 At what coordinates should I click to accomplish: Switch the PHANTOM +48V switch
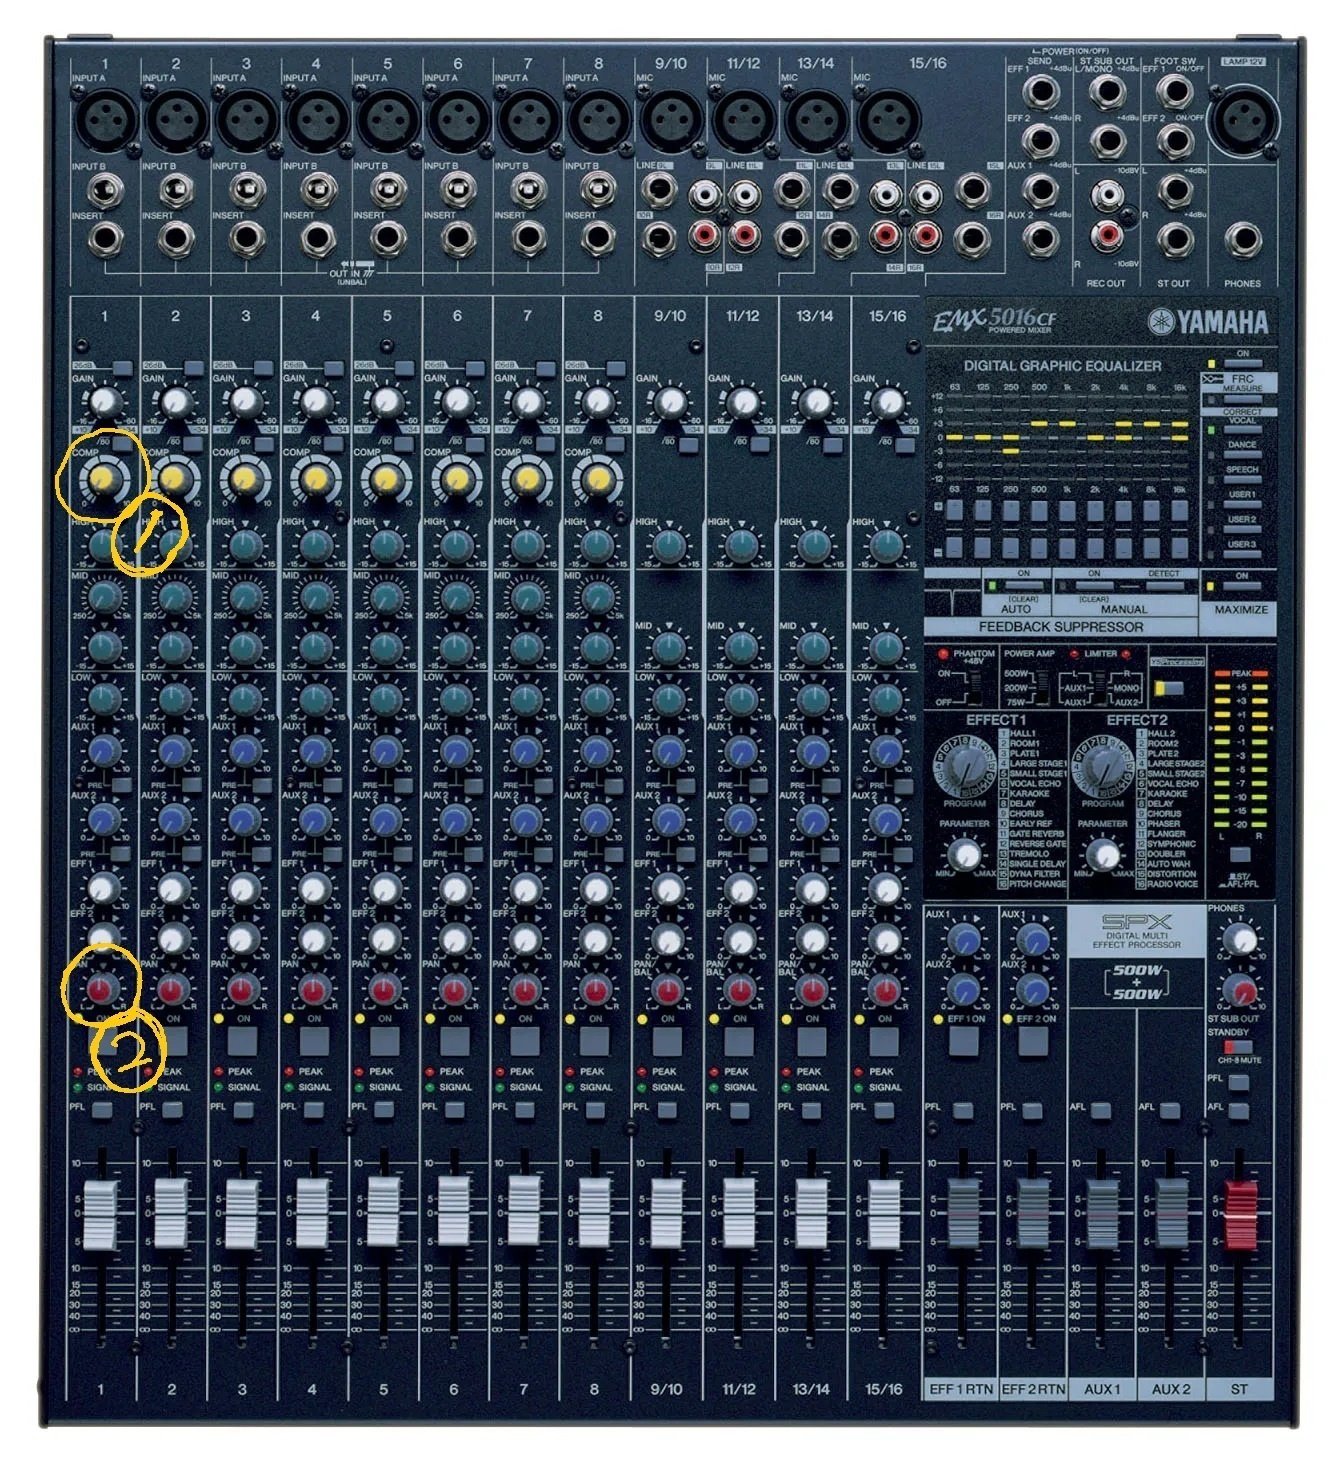[x=976, y=687]
